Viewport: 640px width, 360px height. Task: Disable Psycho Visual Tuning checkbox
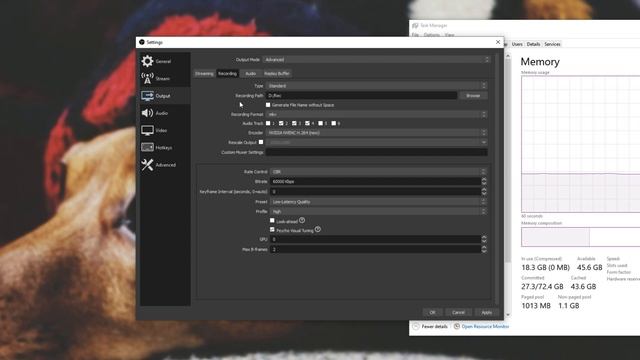point(272,230)
